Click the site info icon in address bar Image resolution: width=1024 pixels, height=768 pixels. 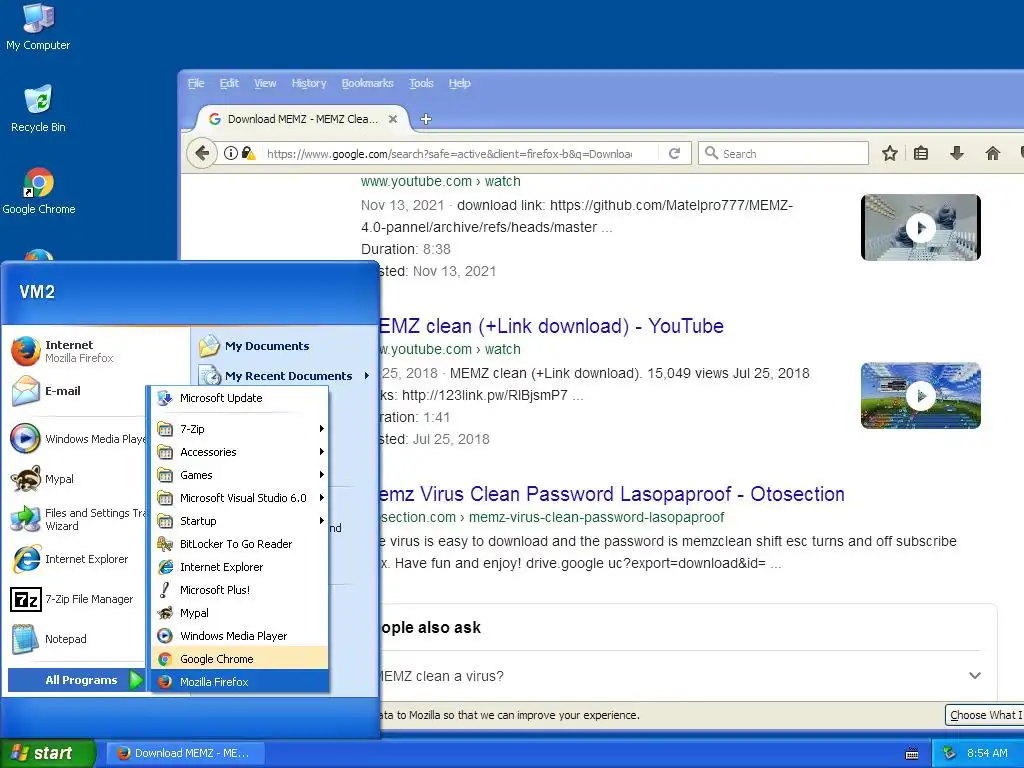point(231,153)
